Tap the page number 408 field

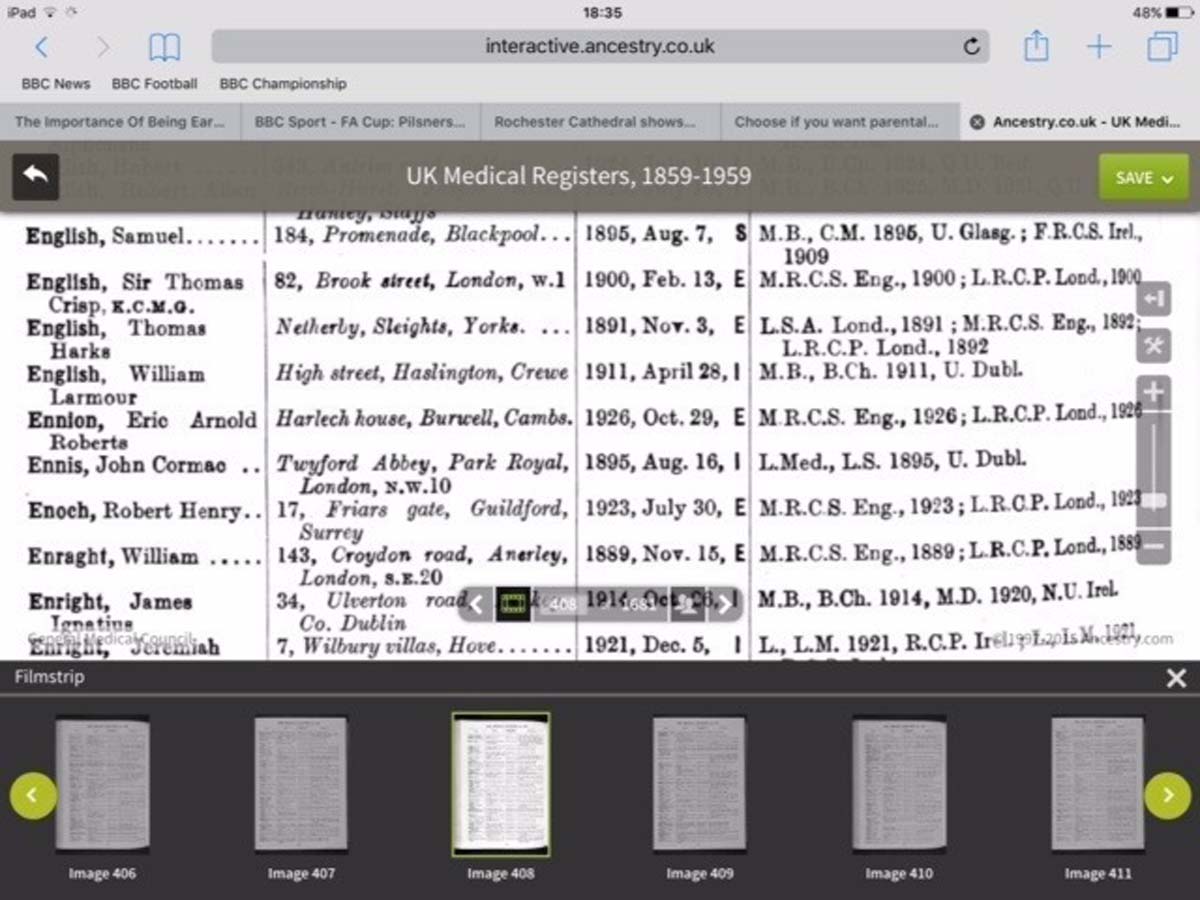563,603
